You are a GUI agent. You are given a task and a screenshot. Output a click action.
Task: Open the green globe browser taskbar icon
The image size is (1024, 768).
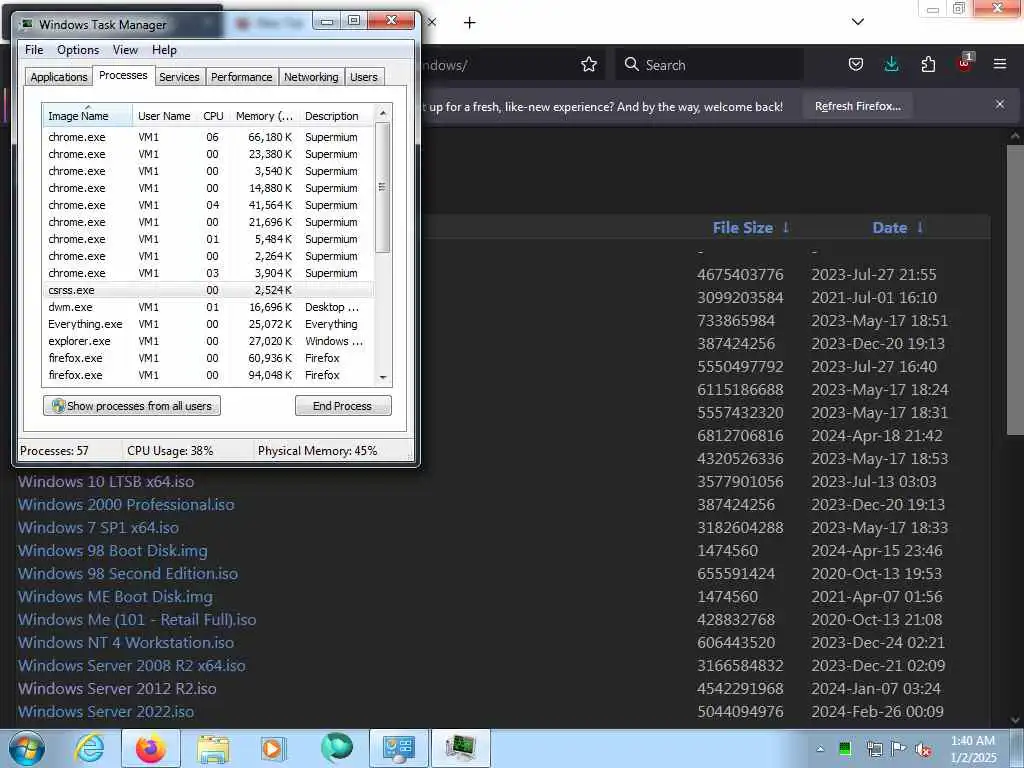336,748
